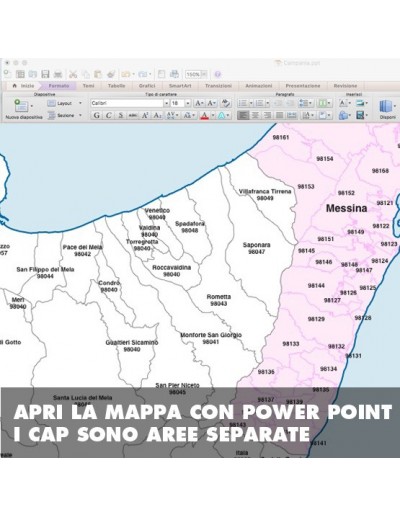Click the insert picture icon under Inserisci
Image resolution: width=400 pixels, height=517 pixels.
click(359, 103)
